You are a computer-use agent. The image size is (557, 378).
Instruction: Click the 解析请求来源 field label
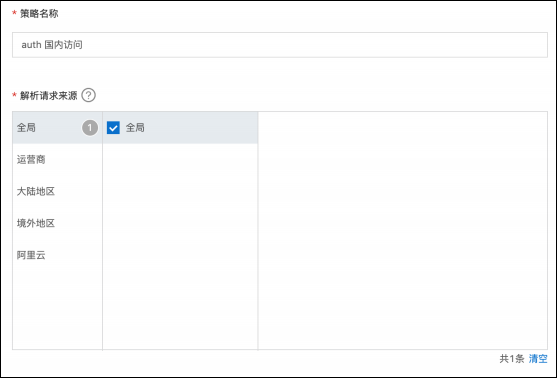tap(49, 96)
